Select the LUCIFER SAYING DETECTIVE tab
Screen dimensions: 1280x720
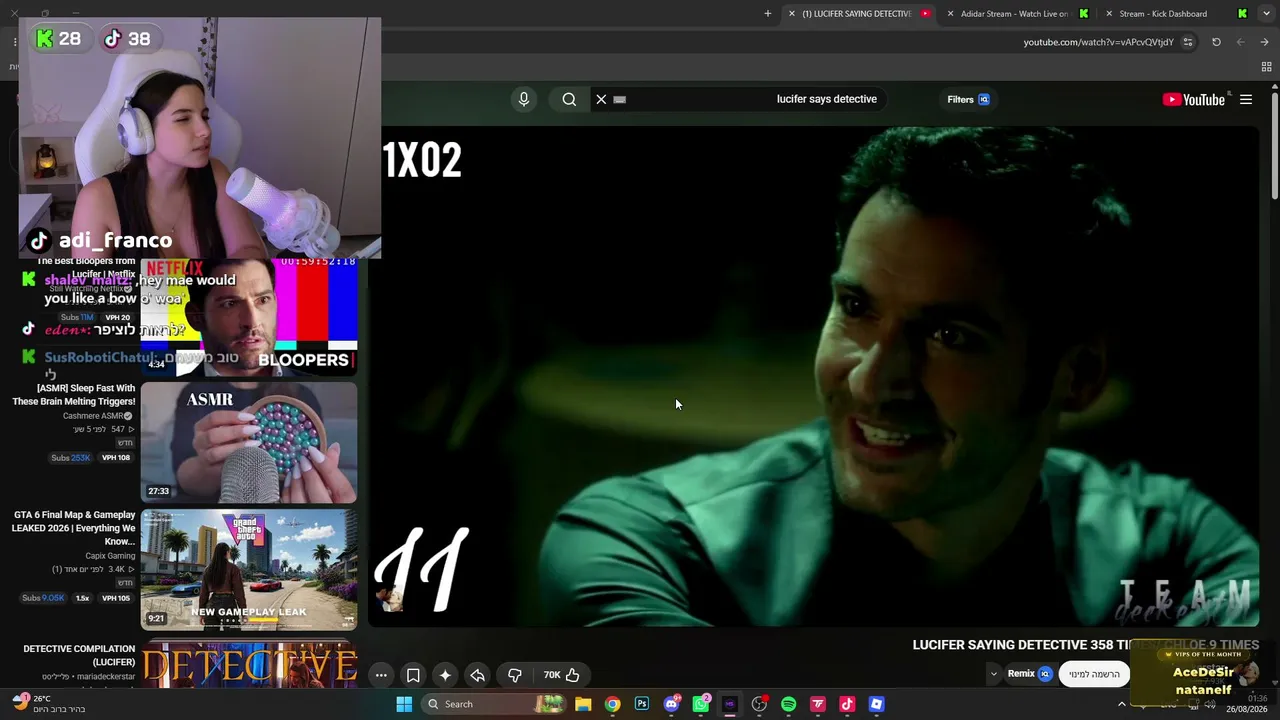coord(860,13)
